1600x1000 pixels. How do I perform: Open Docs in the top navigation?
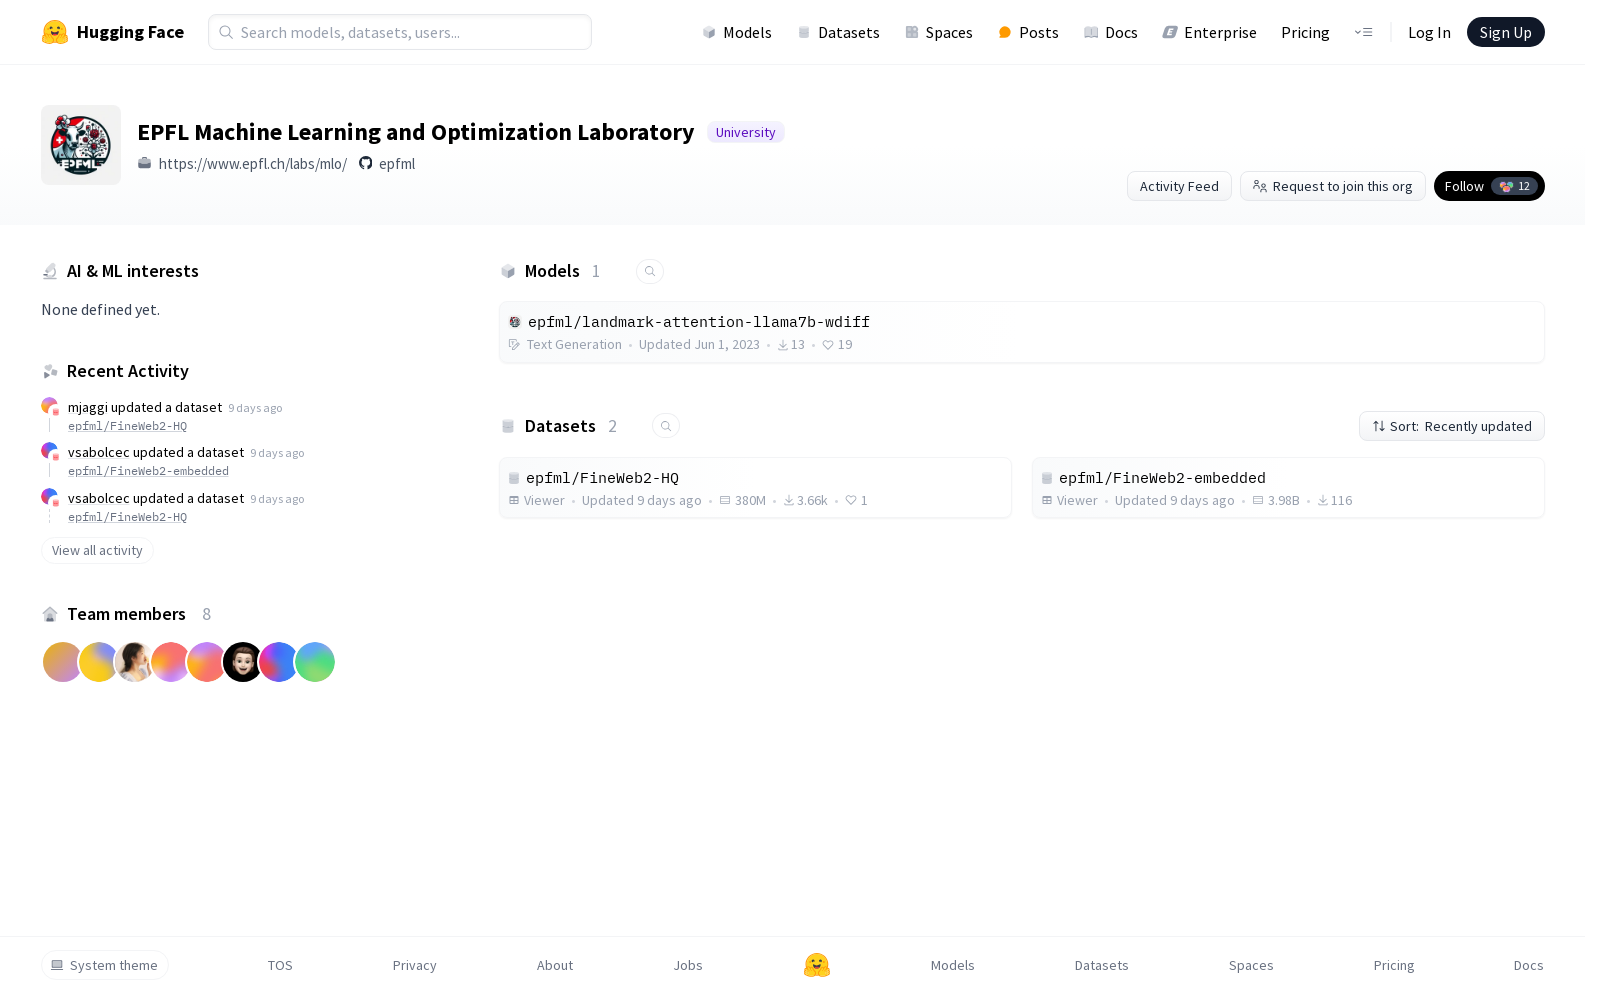click(x=1111, y=32)
